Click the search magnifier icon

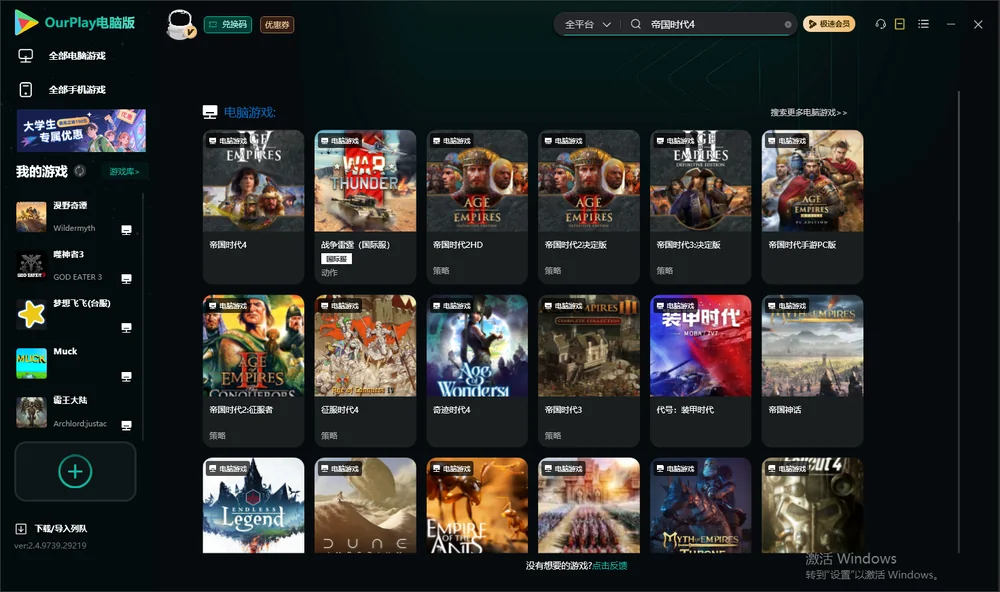pyautogui.click(x=635, y=24)
